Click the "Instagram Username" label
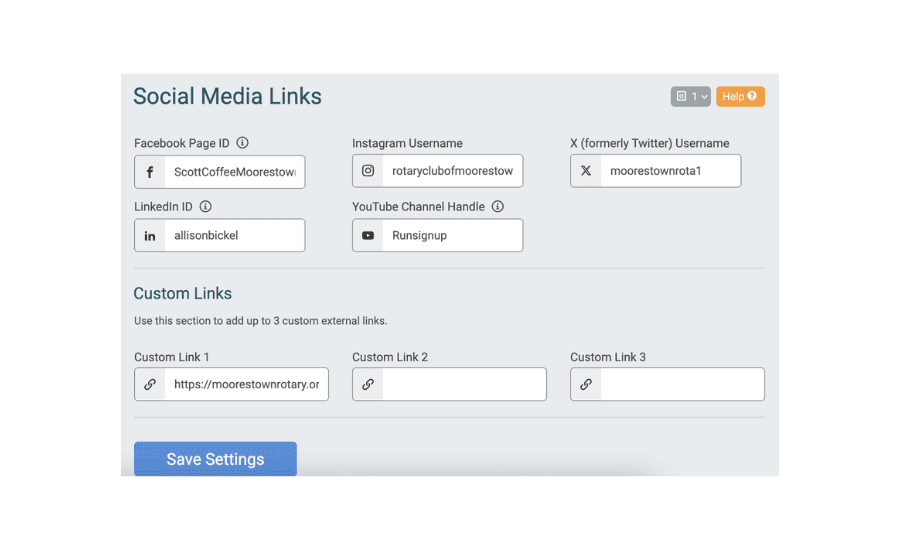 click(407, 144)
